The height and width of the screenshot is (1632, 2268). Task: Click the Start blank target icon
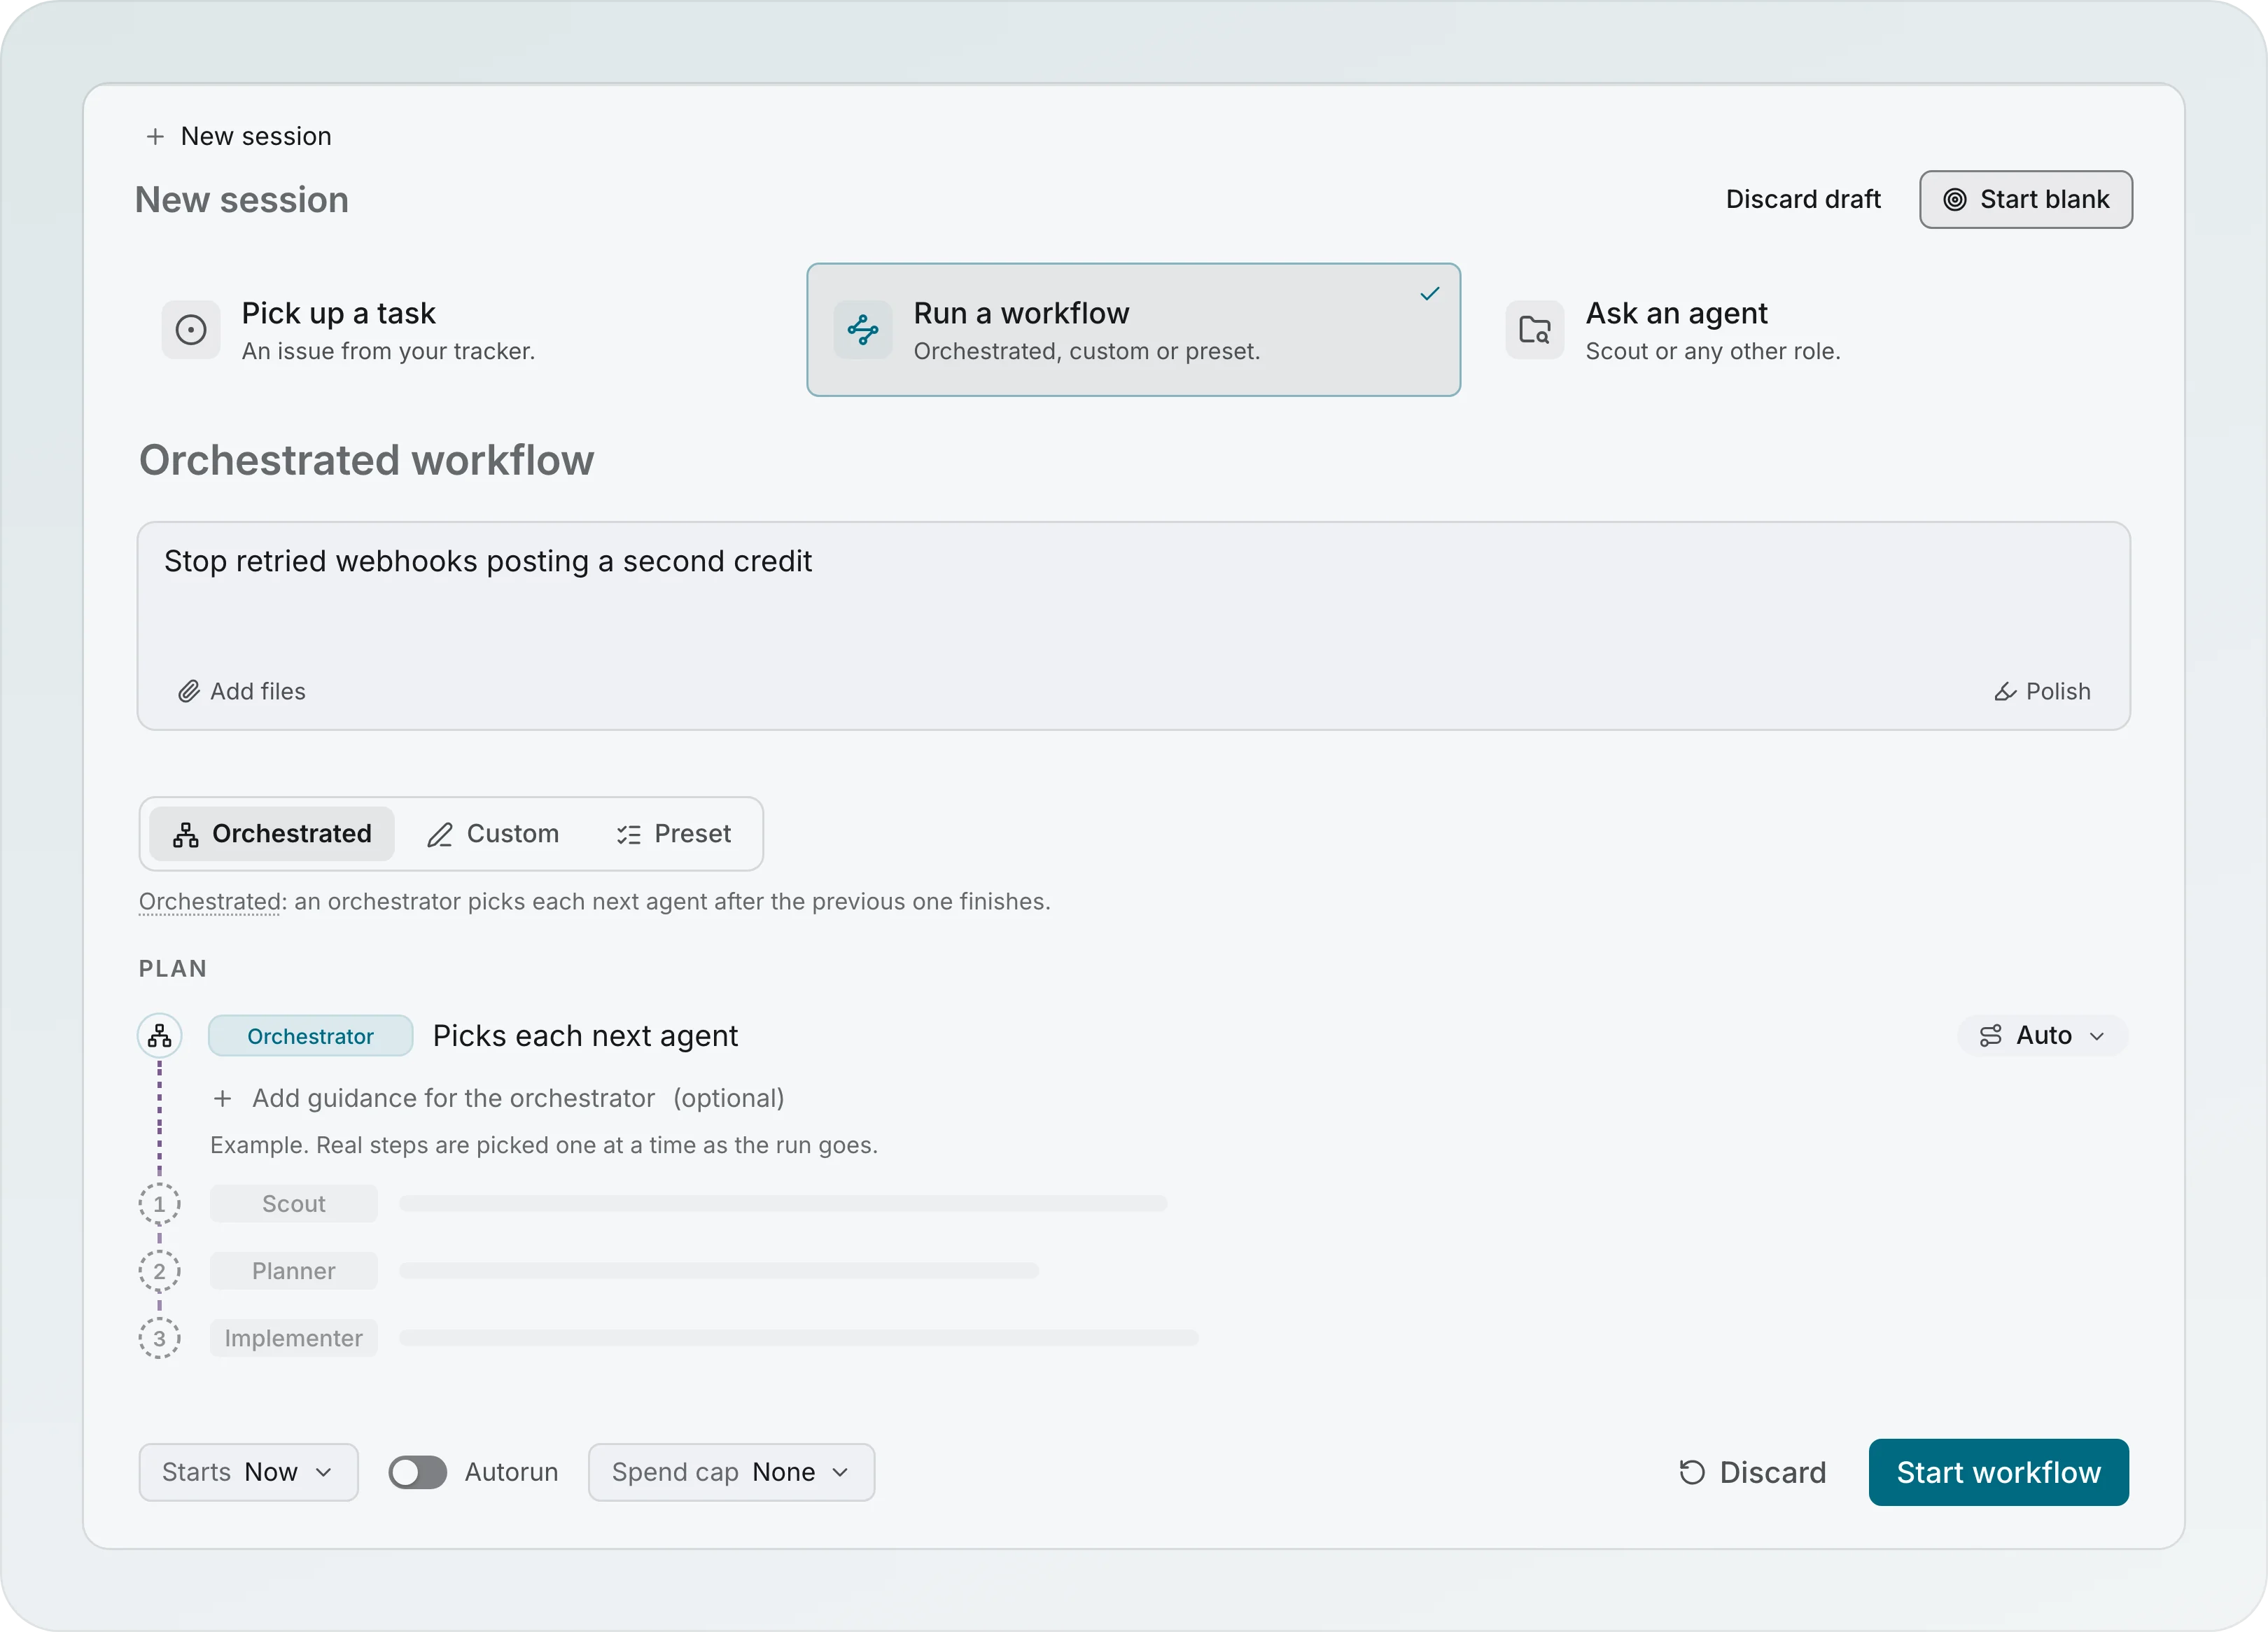tap(1954, 199)
